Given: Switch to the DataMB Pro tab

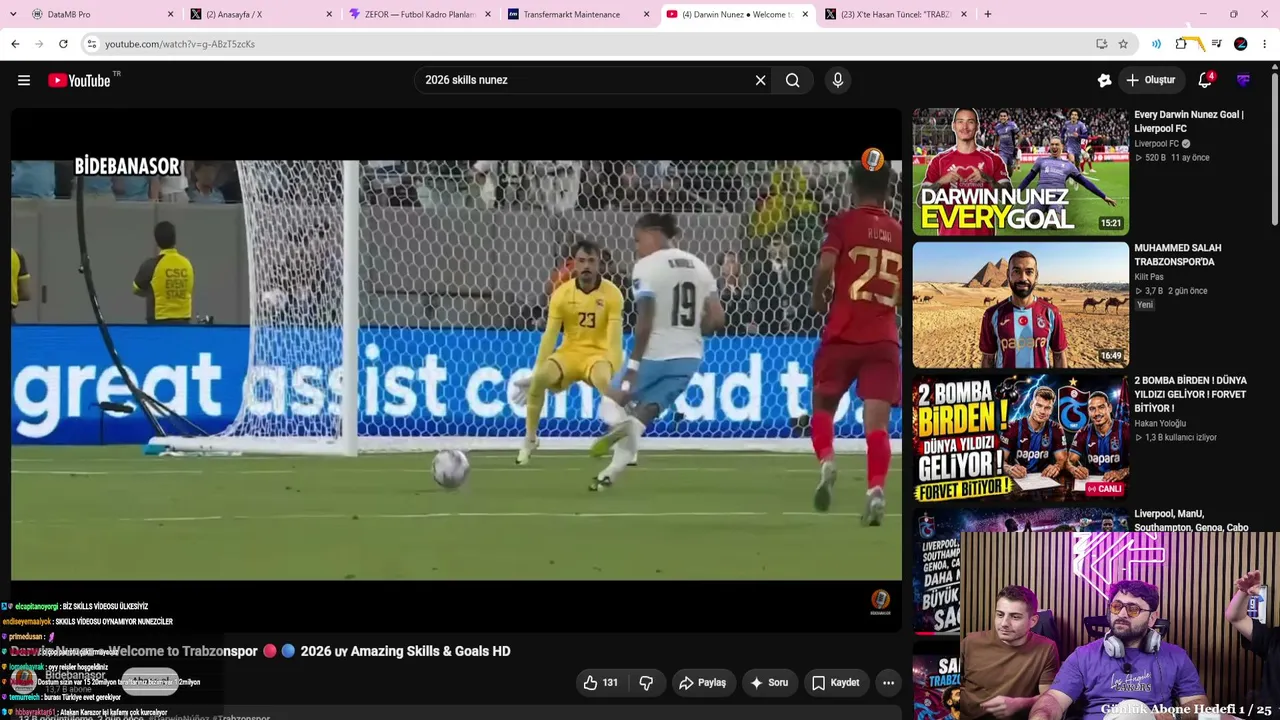Looking at the screenshot, I should (103, 14).
